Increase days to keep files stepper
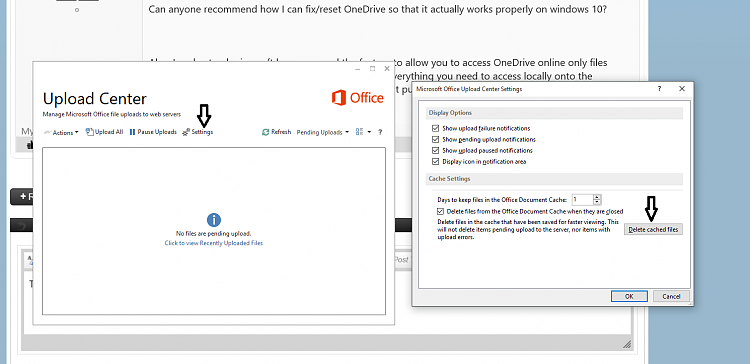750x364 pixels. (x=597, y=197)
